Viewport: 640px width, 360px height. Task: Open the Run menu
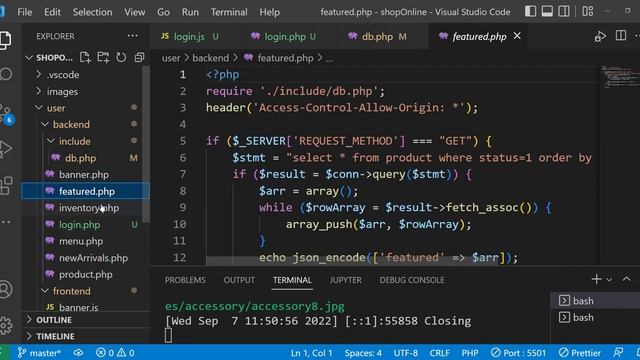point(190,12)
